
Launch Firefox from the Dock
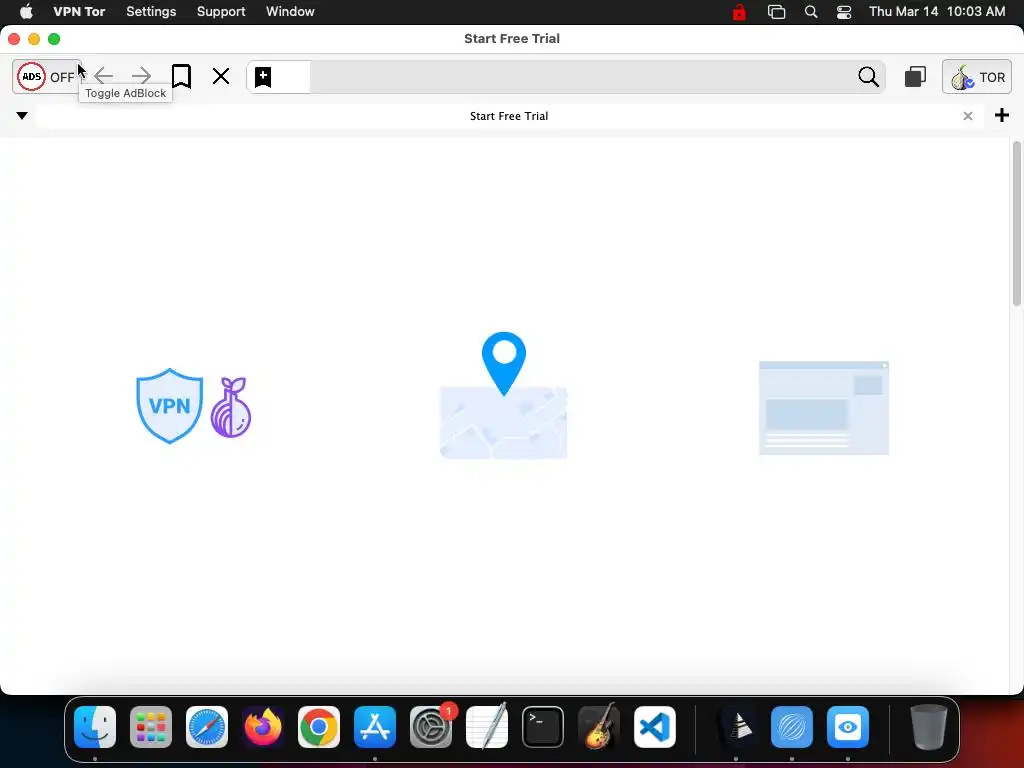[263, 727]
